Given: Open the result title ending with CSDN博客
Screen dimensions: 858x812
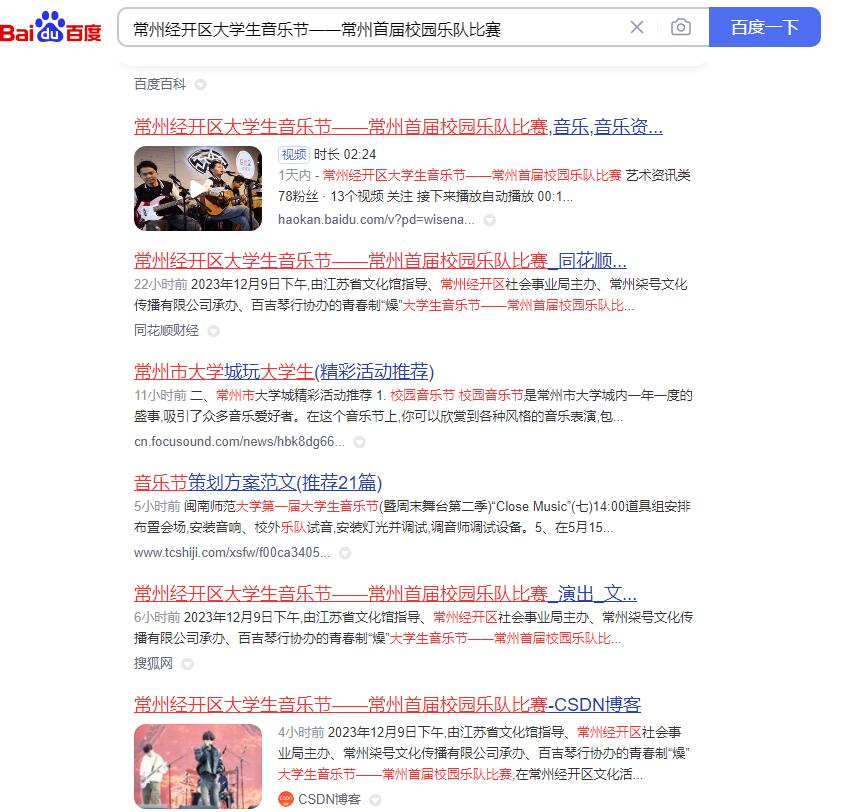Looking at the screenshot, I should (x=387, y=705).
